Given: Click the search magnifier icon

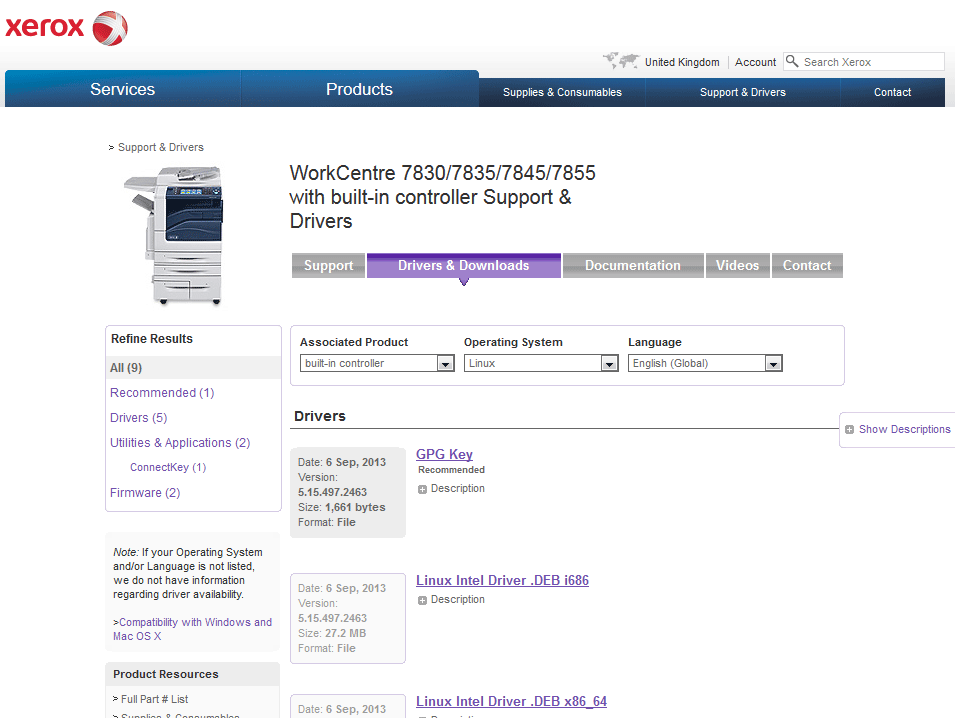Looking at the screenshot, I should 792,61.
